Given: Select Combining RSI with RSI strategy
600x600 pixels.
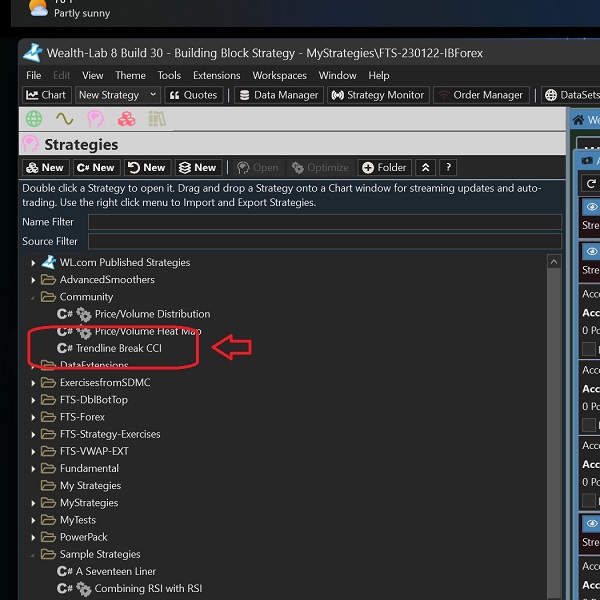Looking at the screenshot, I should 148,589.
